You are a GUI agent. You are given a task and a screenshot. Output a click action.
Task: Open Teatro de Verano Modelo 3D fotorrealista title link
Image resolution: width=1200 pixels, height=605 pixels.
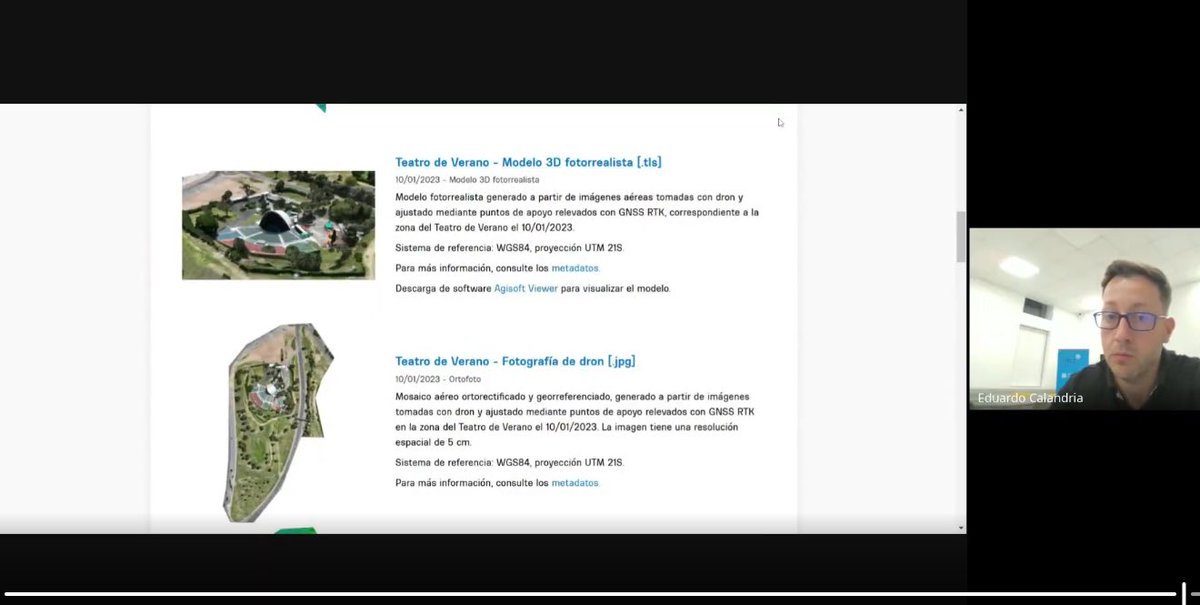tap(528, 162)
